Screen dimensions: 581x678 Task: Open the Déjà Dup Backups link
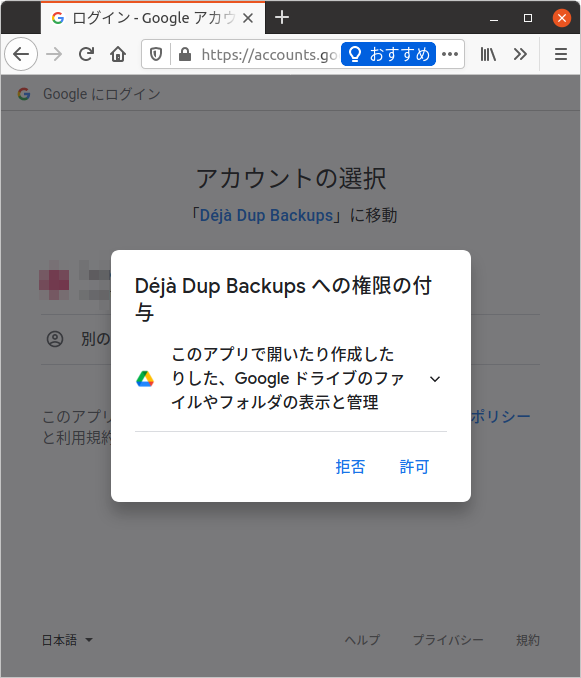266,215
